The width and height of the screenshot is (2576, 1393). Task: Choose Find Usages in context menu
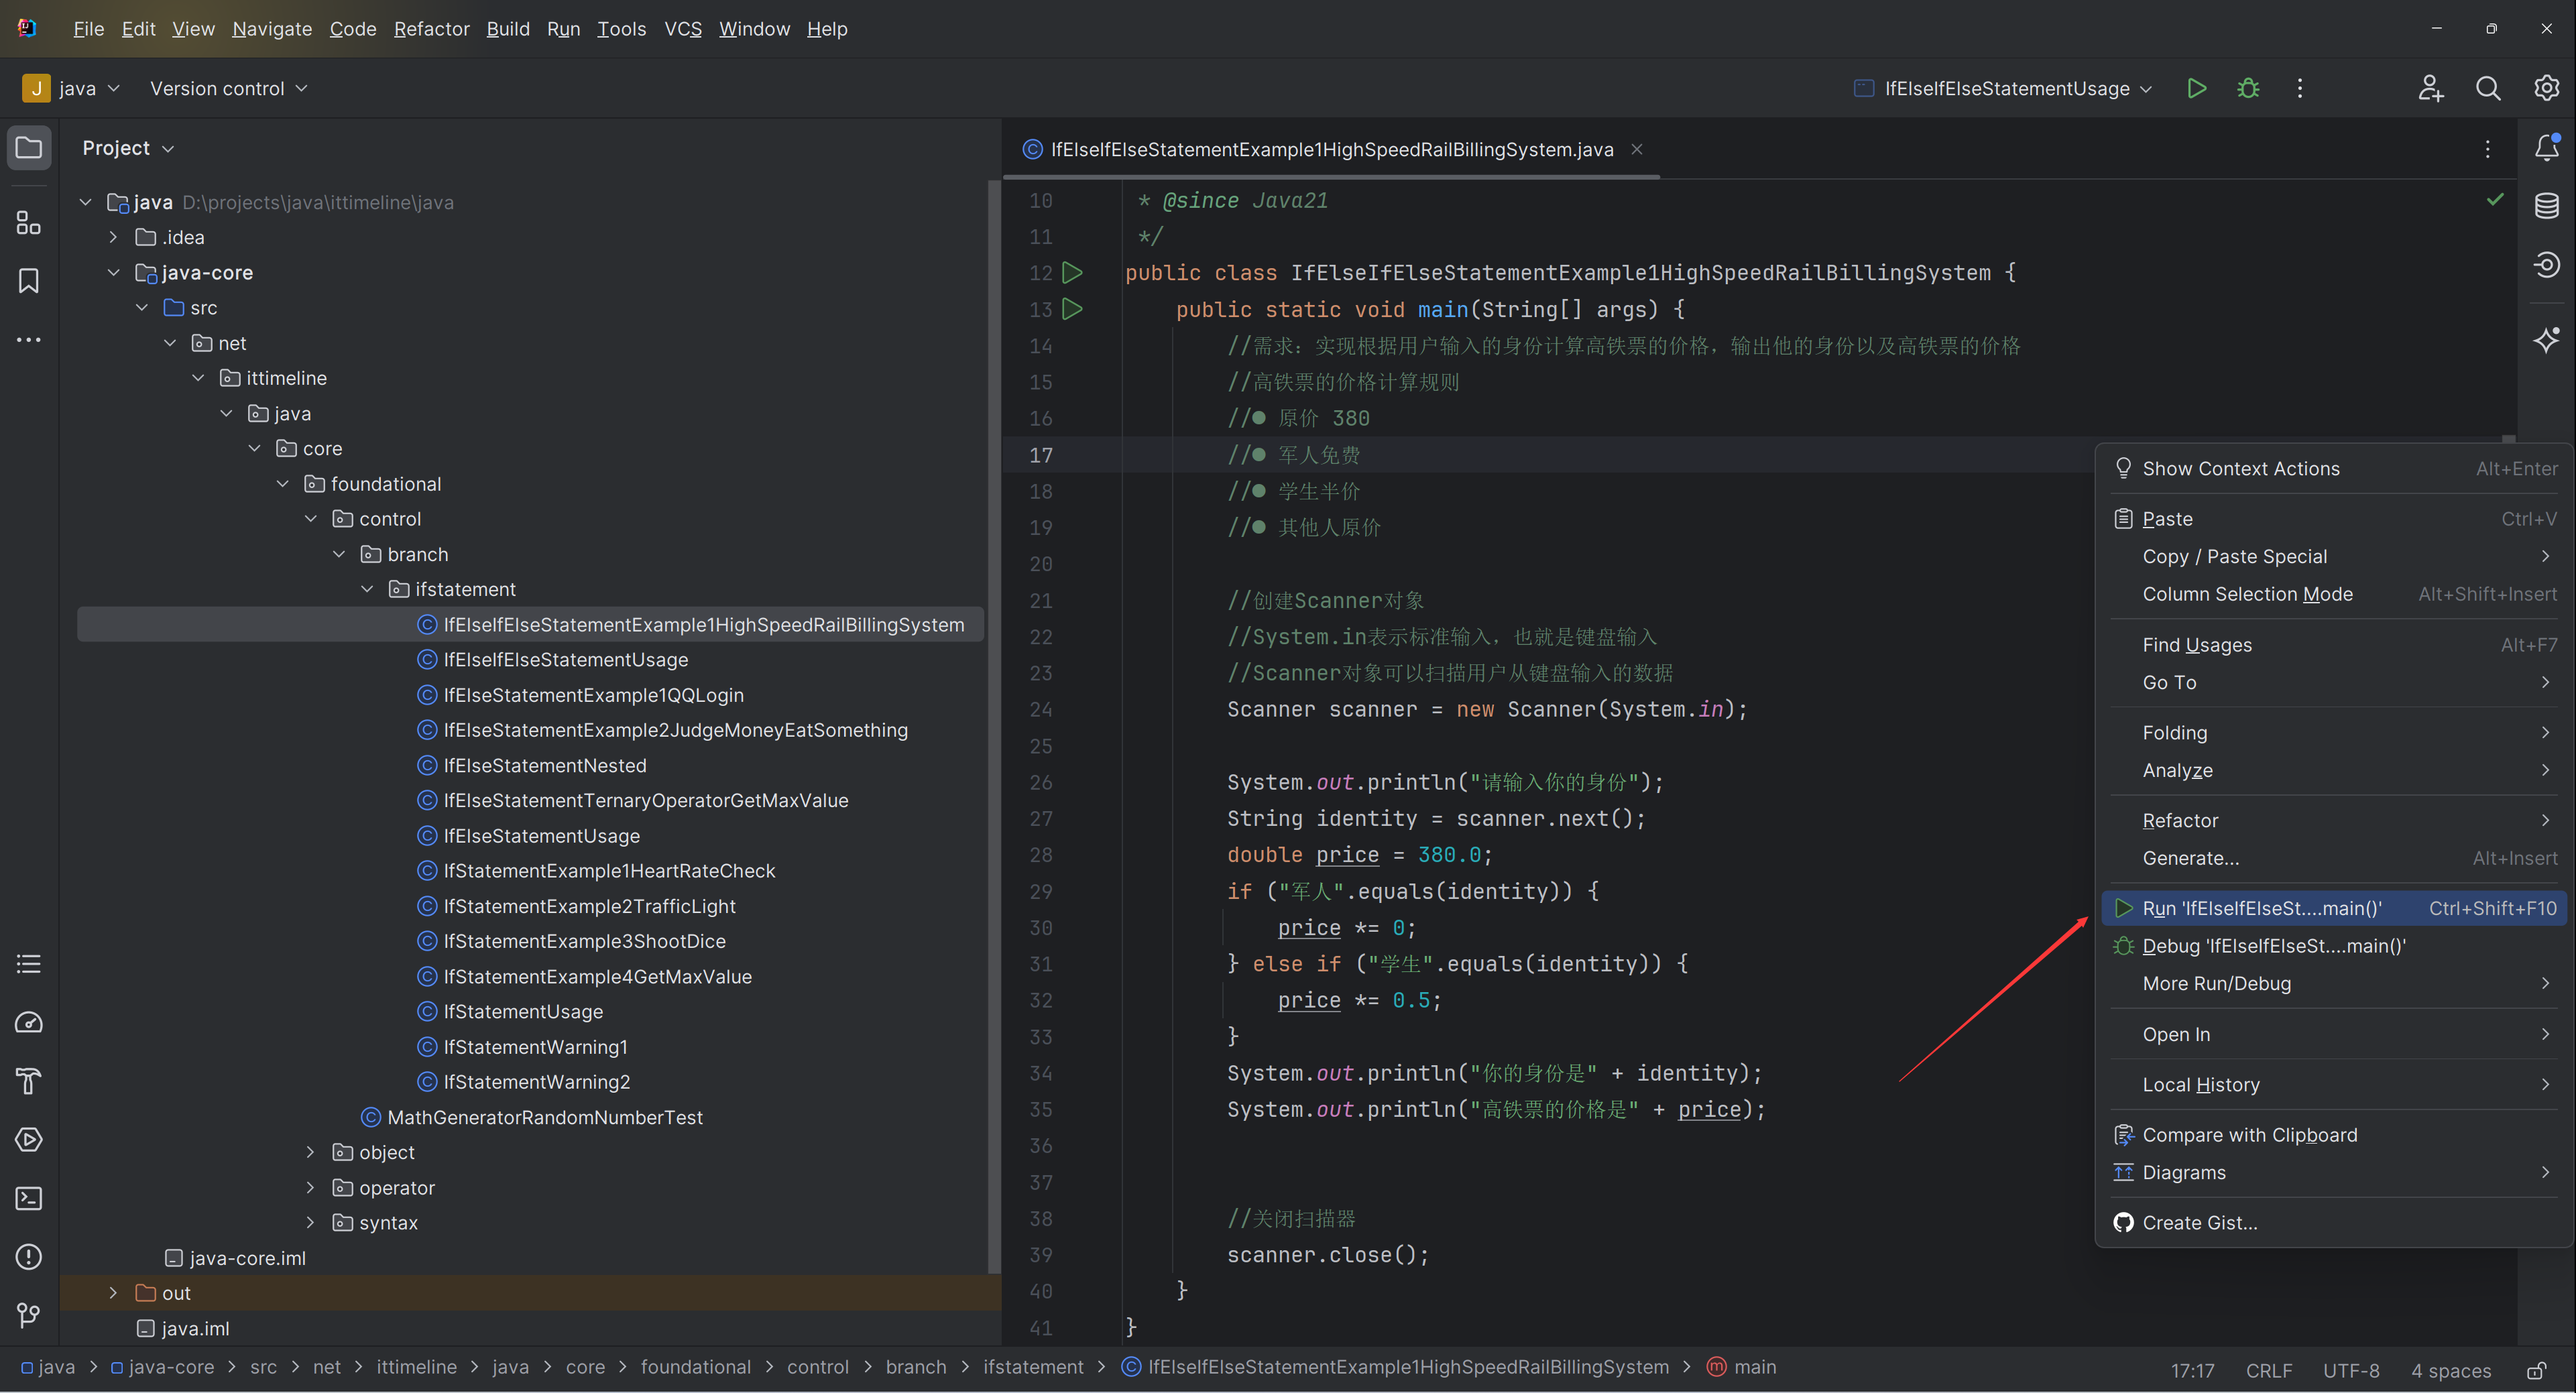click(x=2333, y=645)
